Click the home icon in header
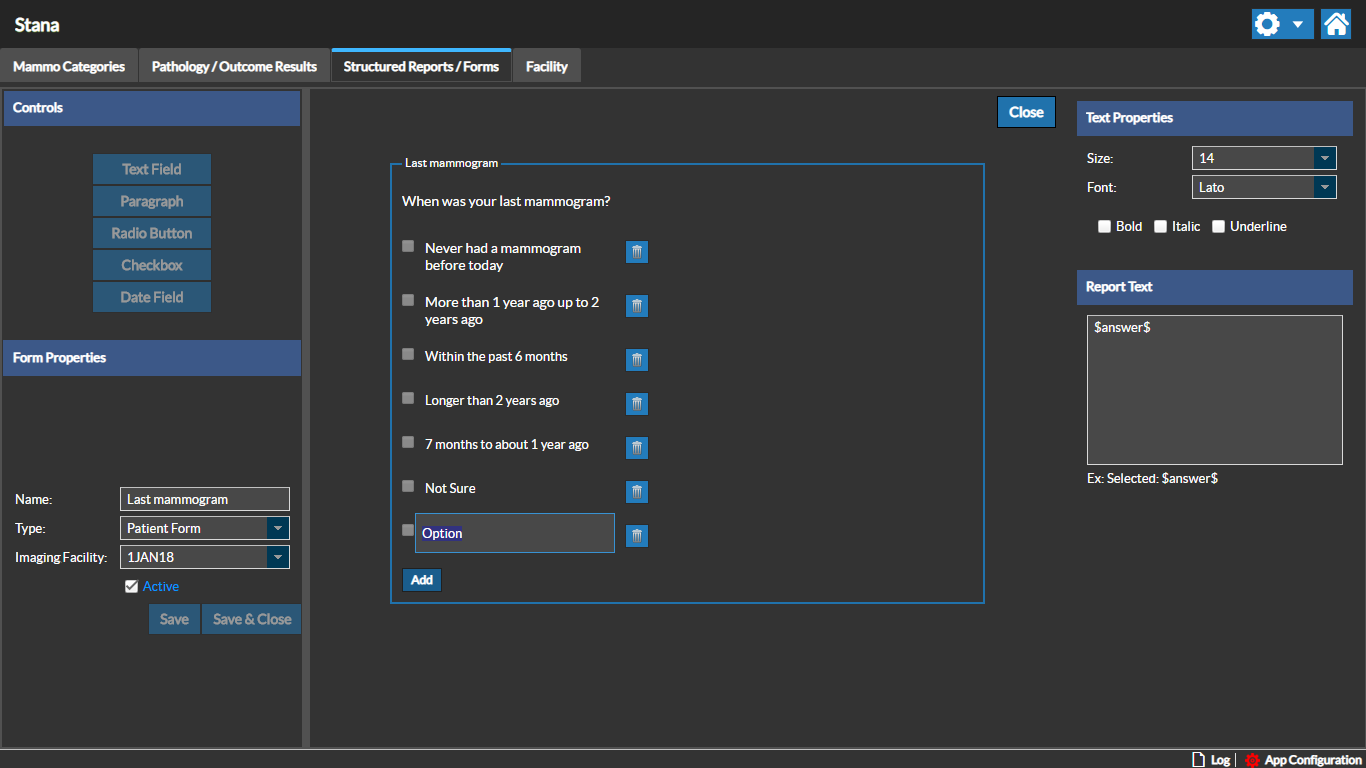Screen dimensions: 1366x768 (x=1336, y=24)
